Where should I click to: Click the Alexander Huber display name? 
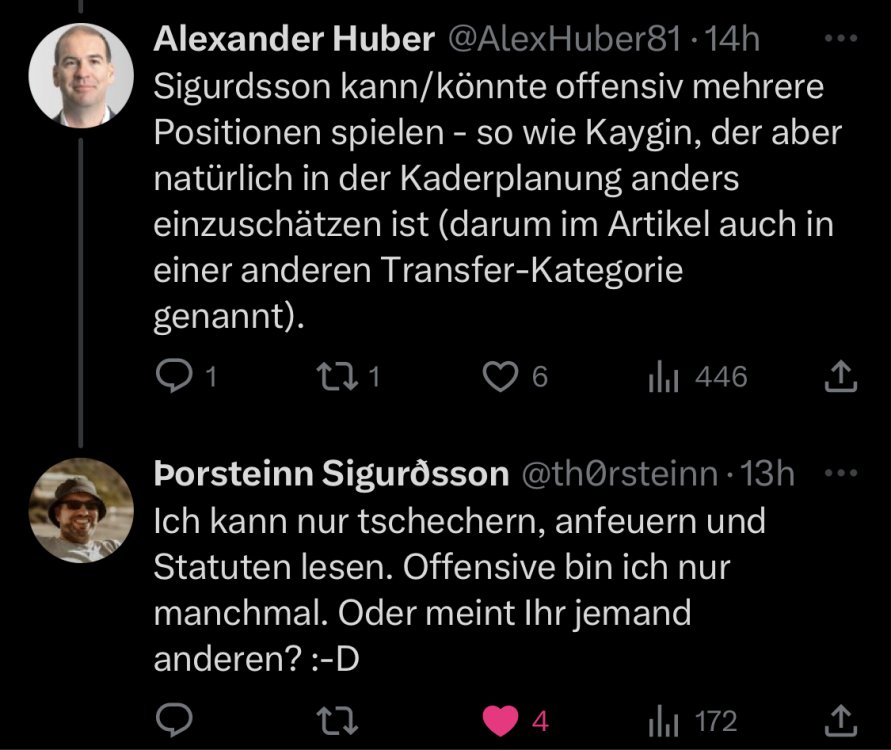(x=294, y=40)
